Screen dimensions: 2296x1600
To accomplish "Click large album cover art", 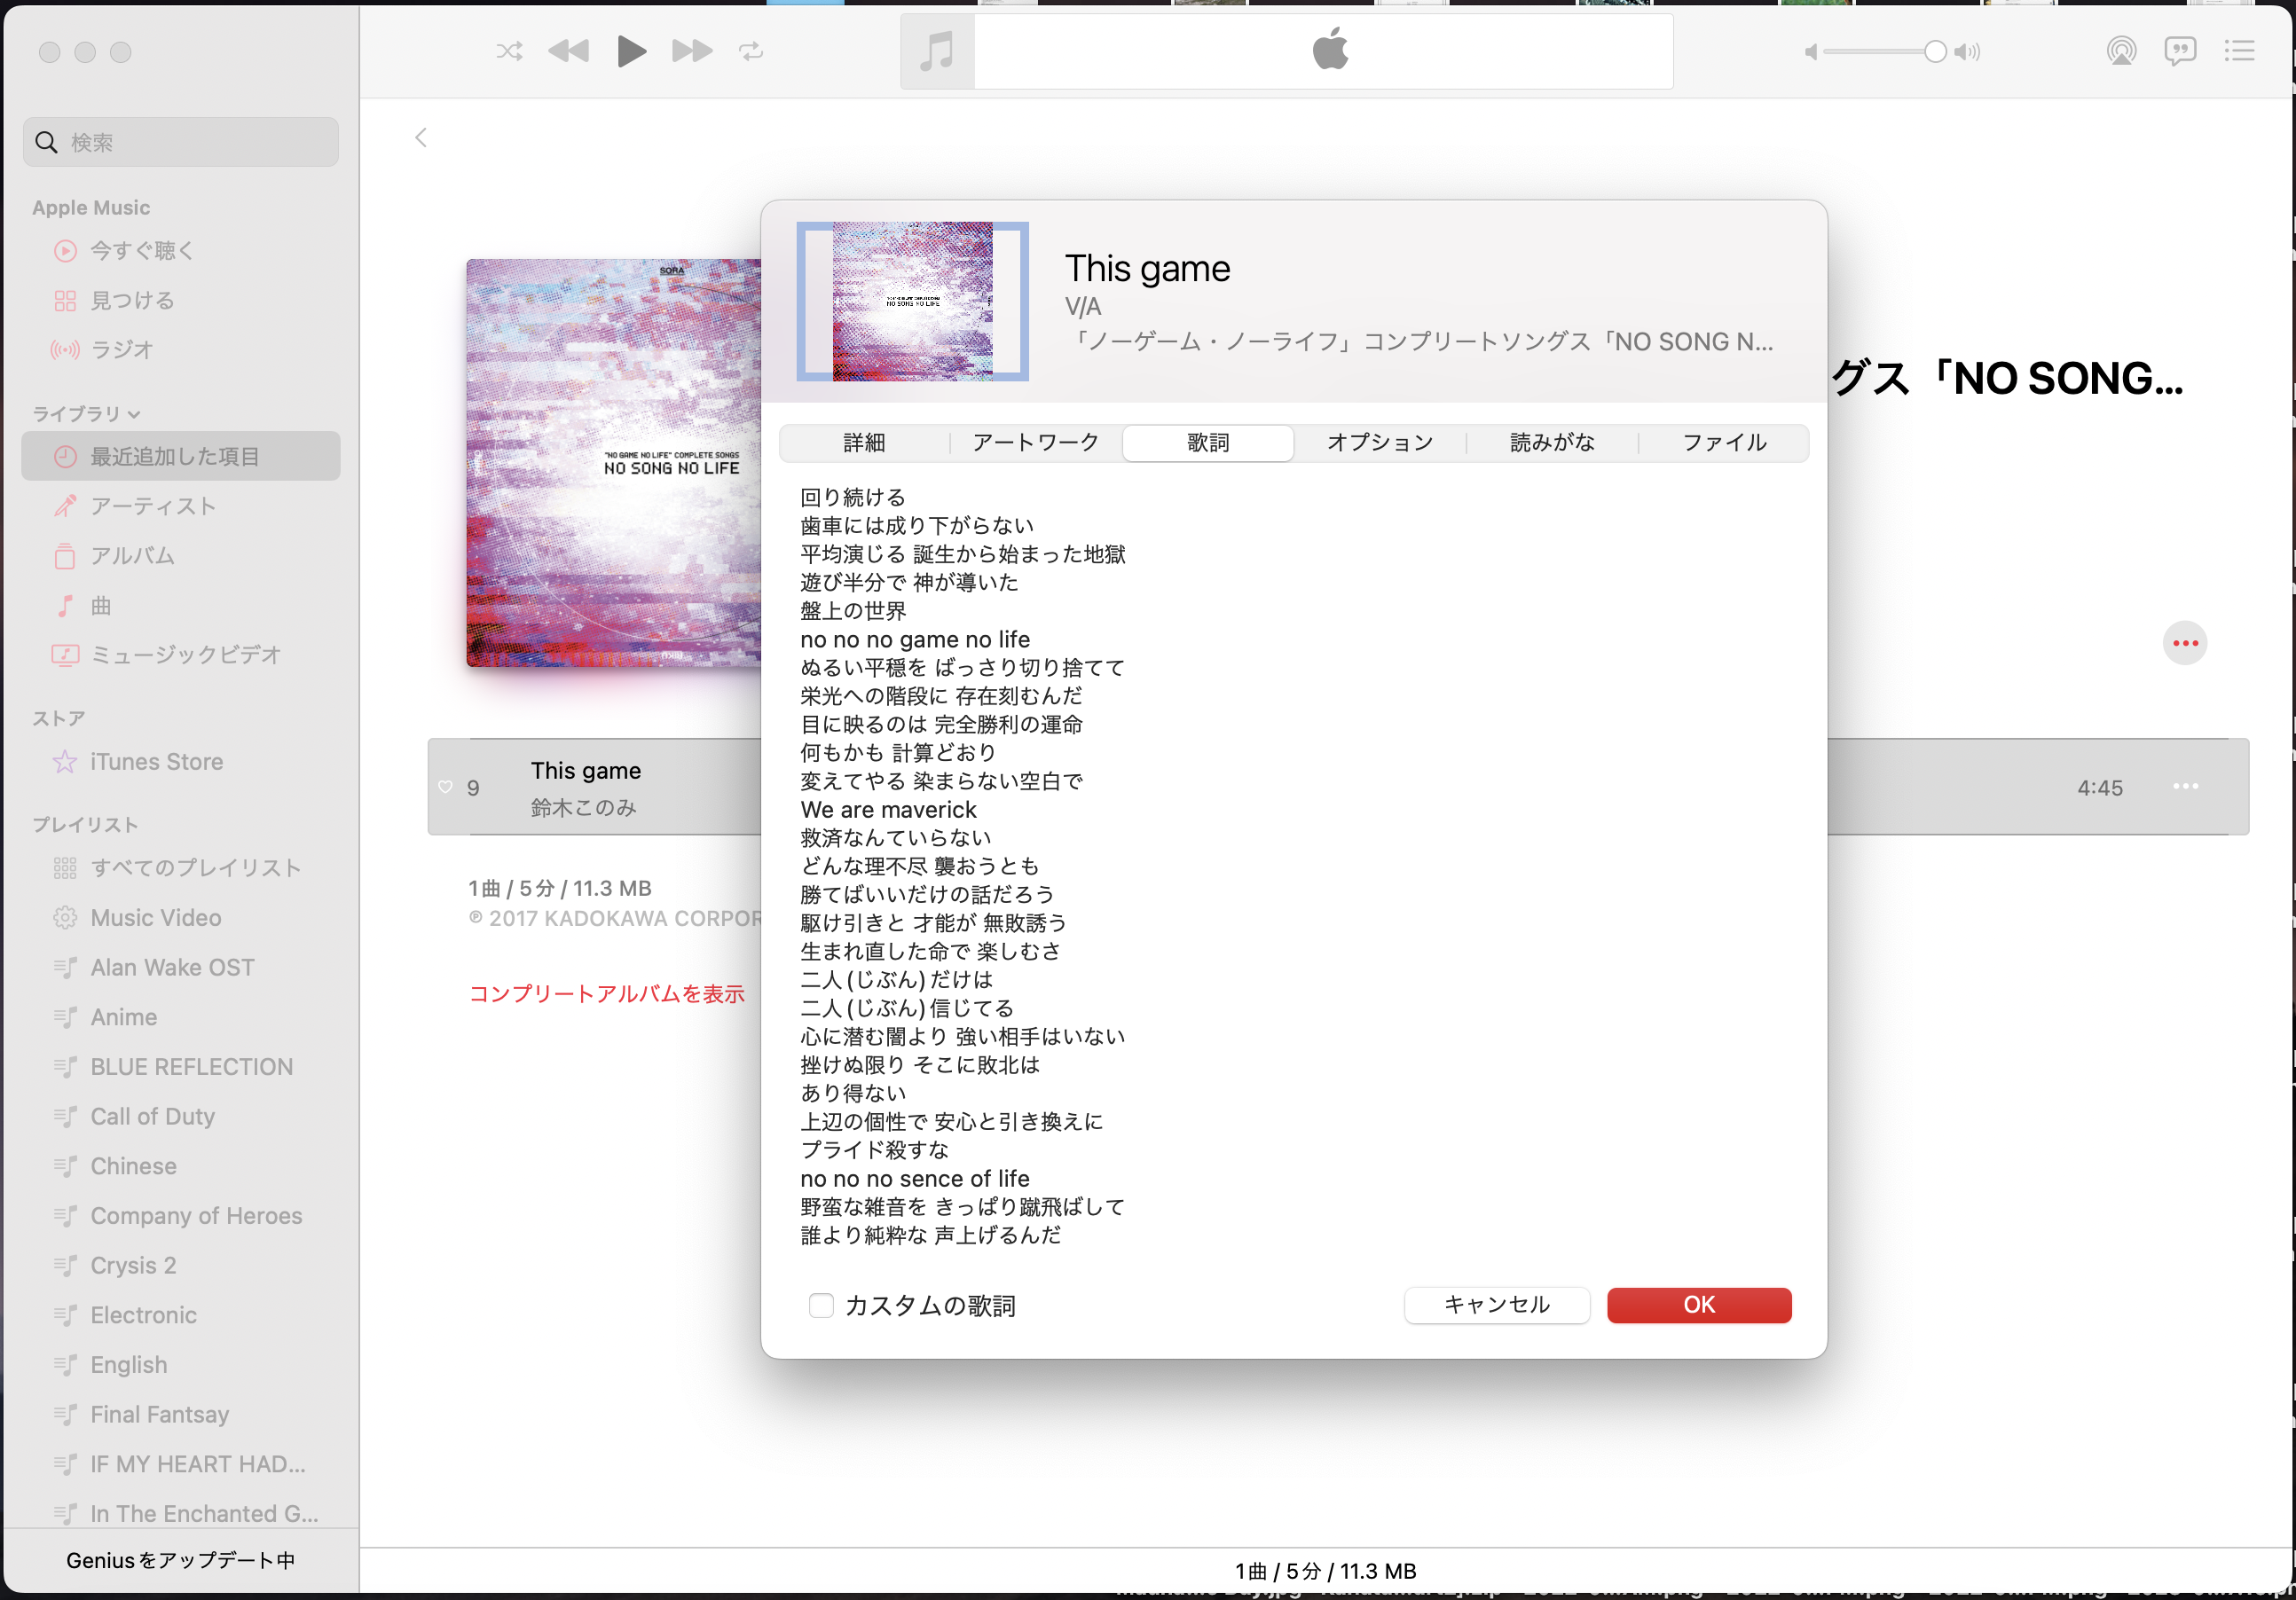I will point(614,463).
